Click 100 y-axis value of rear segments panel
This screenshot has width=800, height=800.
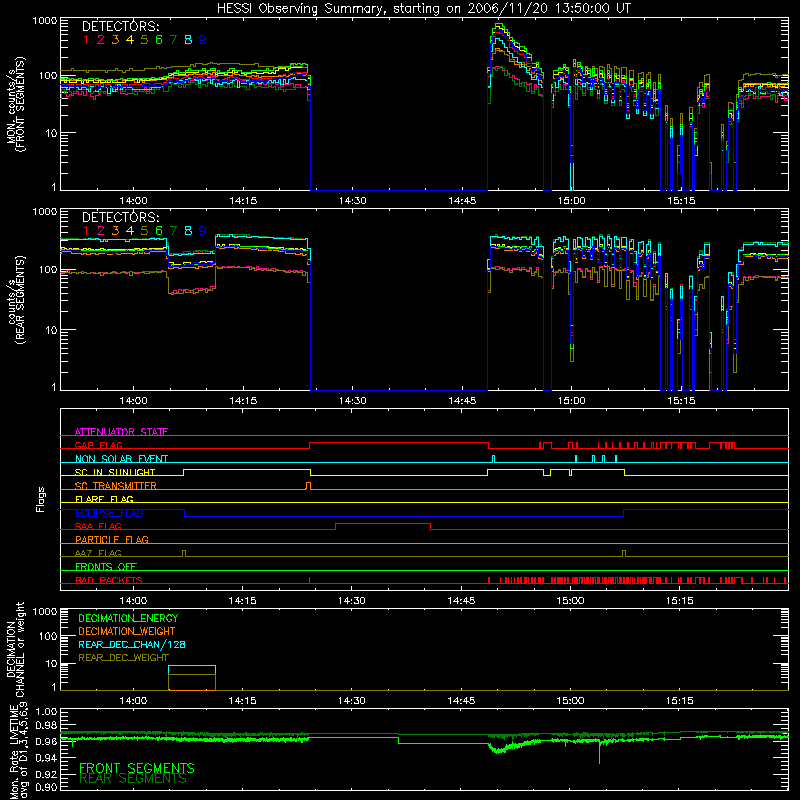(x=48, y=269)
